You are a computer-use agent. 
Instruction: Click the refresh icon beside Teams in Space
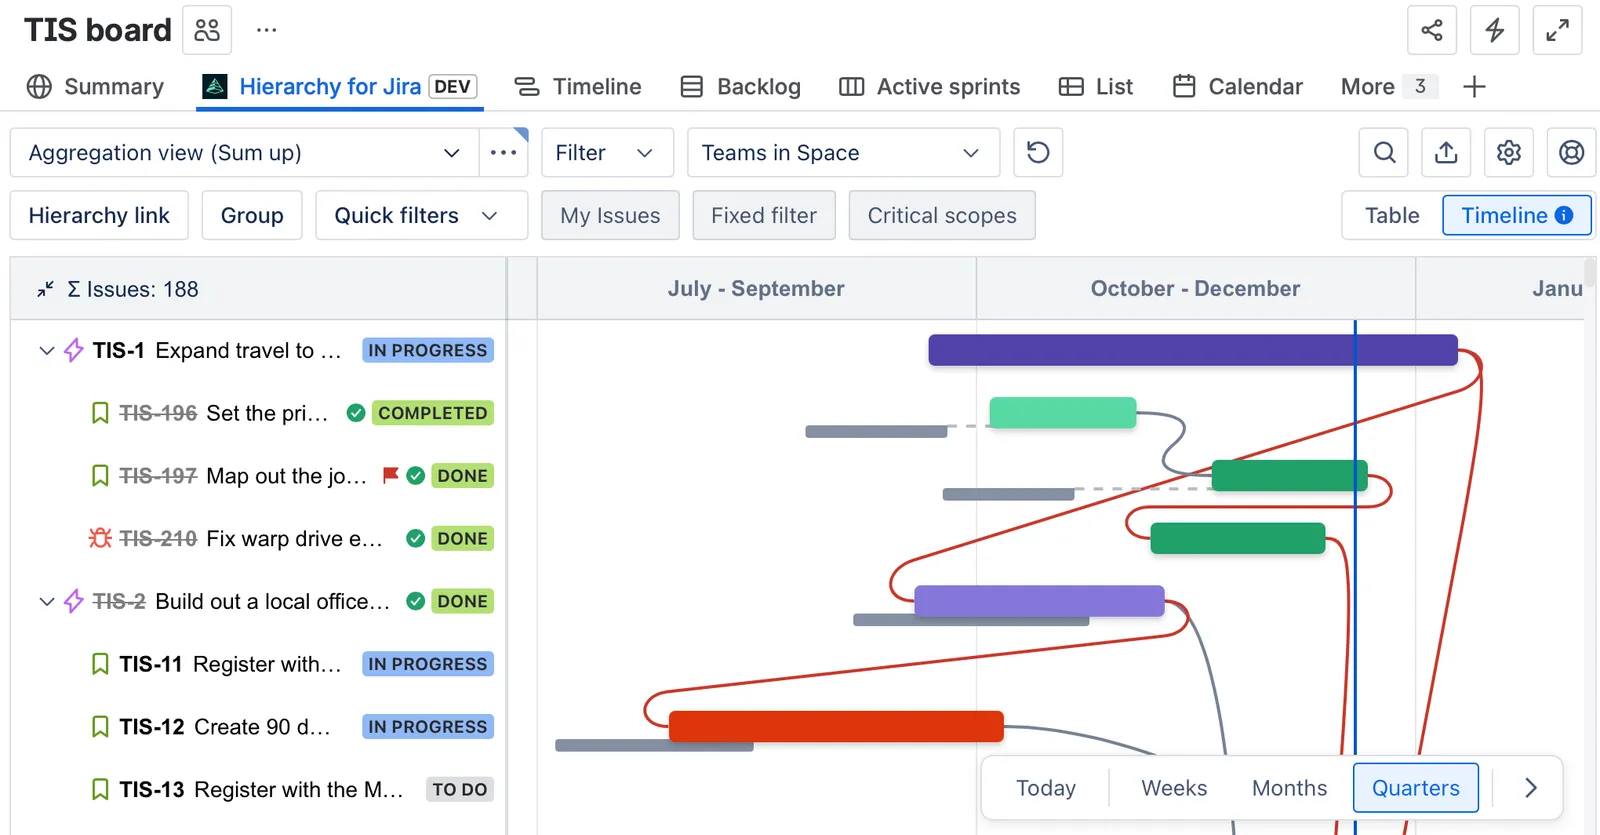1038,153
